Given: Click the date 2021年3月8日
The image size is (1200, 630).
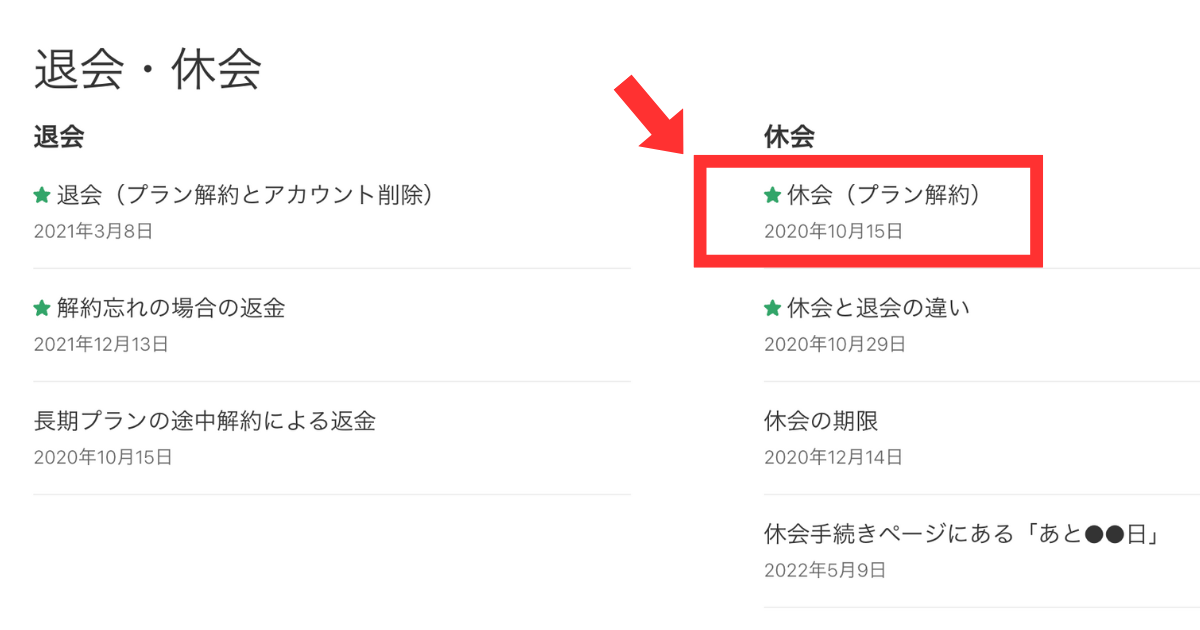Looking at the screenshot, I should [x=93, y=232].
